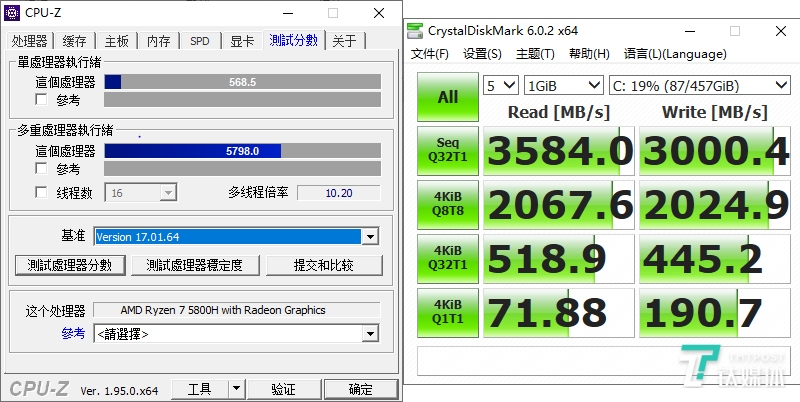Open the 主题(T) menu
Viewport: 800px width, 402px height.
pos(535,54)
